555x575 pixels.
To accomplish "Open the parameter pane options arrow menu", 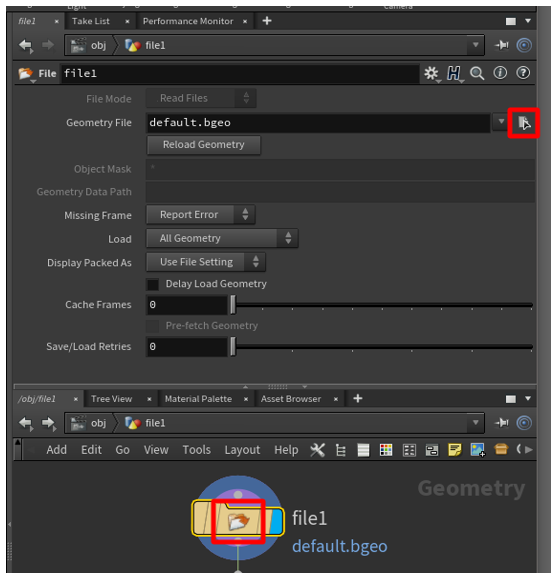I will [x=528, y=21].
